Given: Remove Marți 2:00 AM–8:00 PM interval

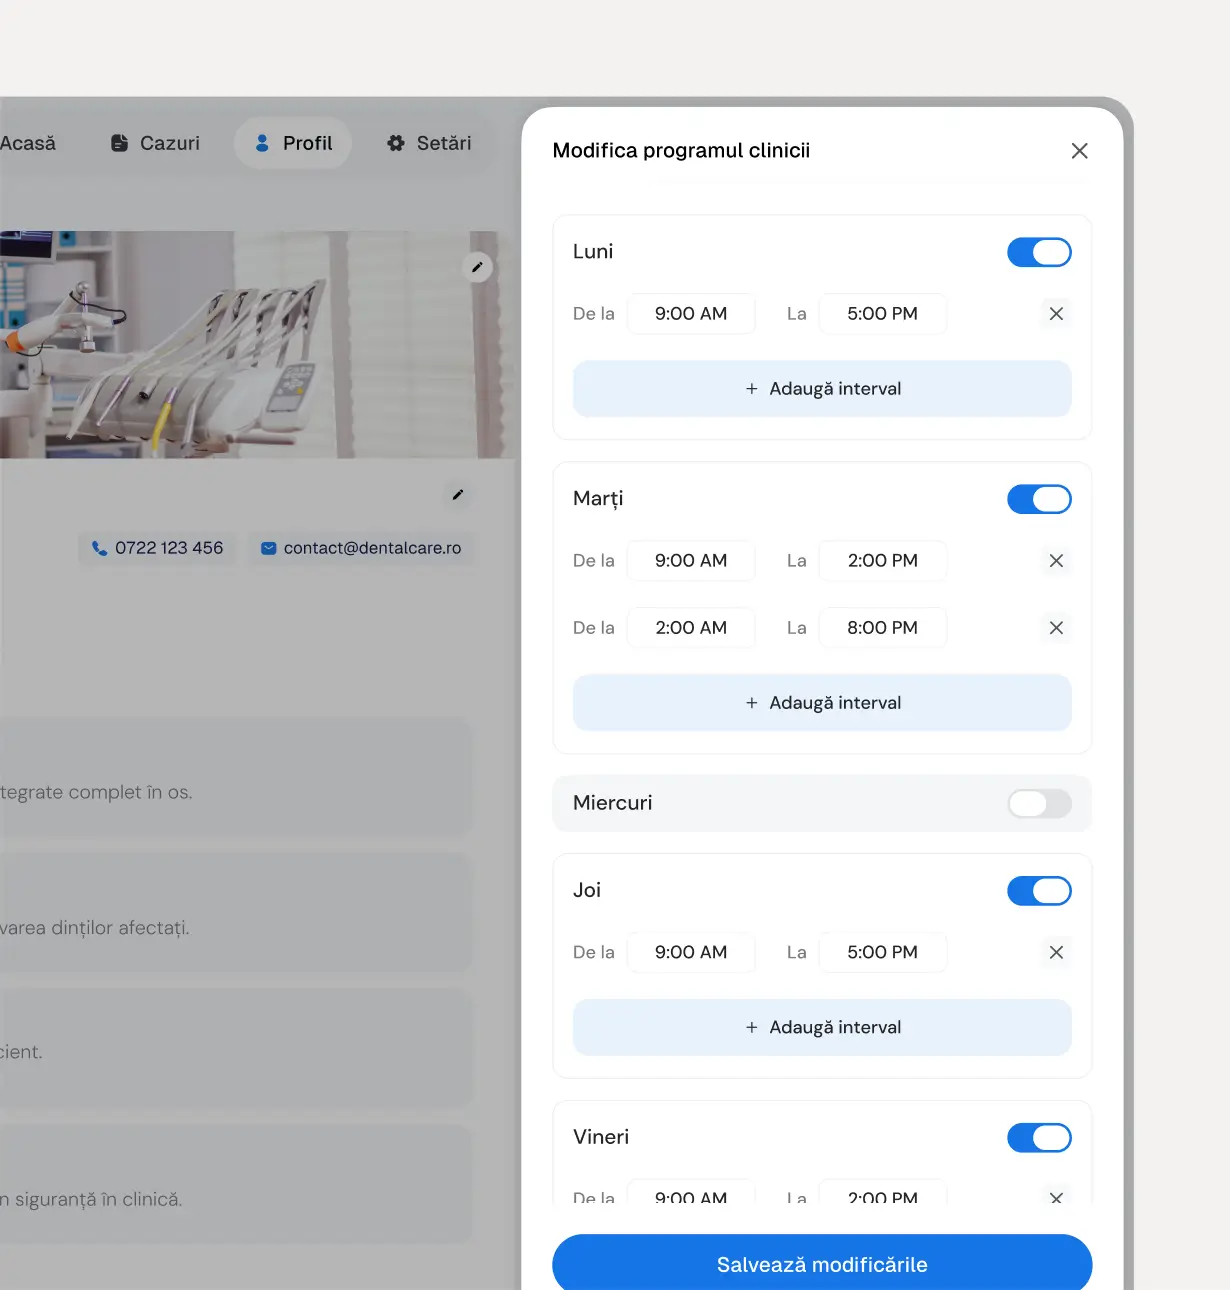Looking at the screenshot, I should [x=1056, y=628].
